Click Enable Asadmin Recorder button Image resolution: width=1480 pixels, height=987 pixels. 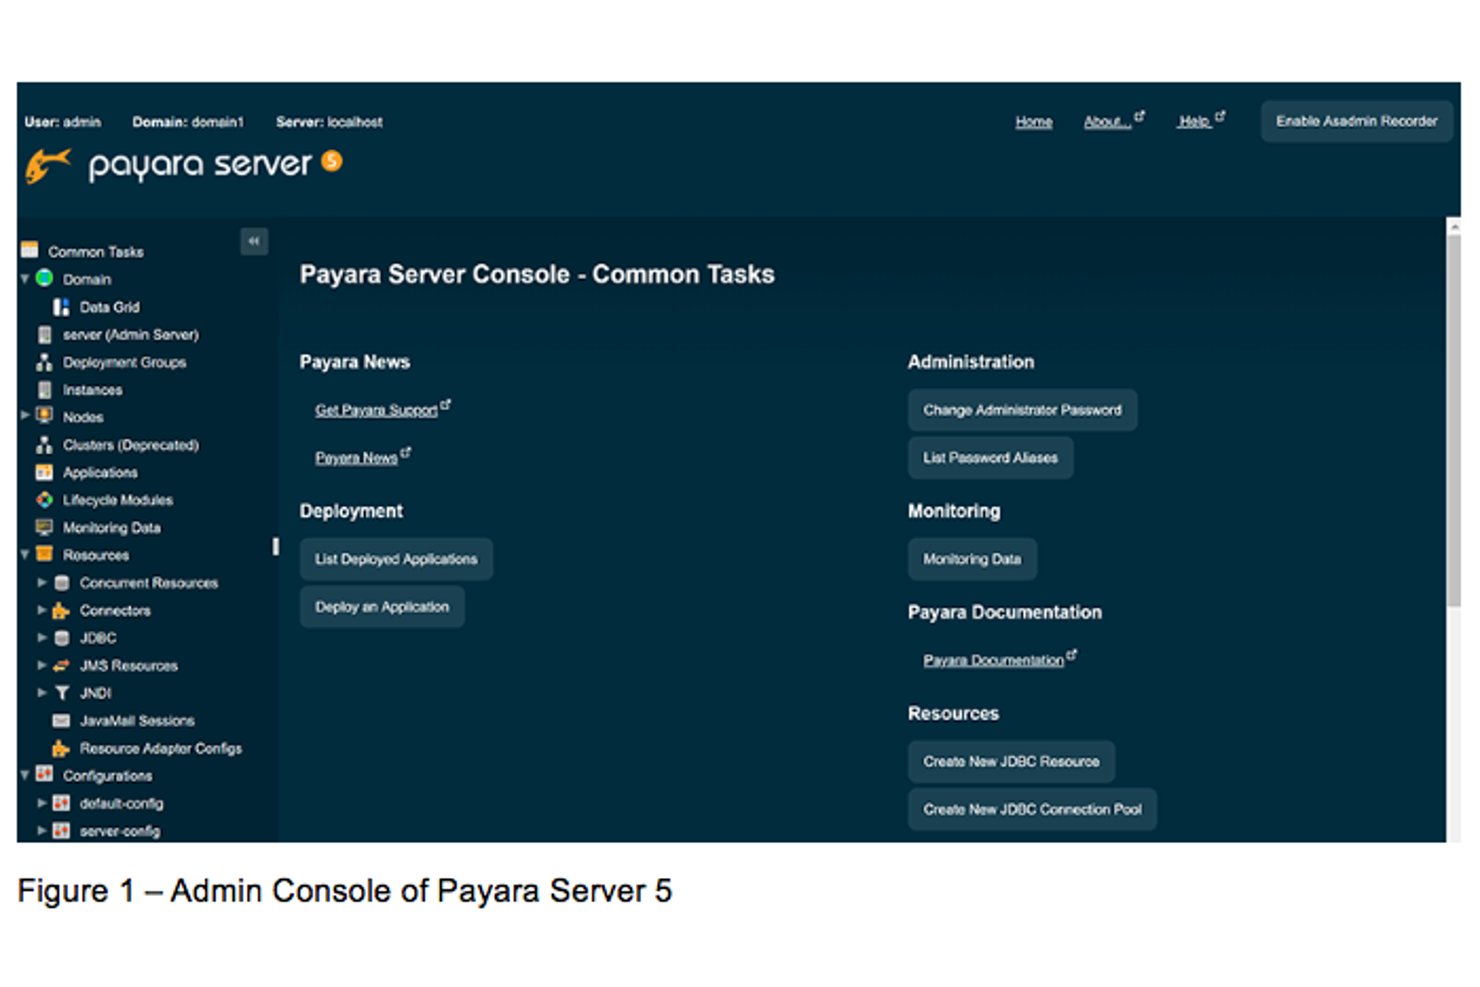pyautogui.click(x=1356, y=121)
